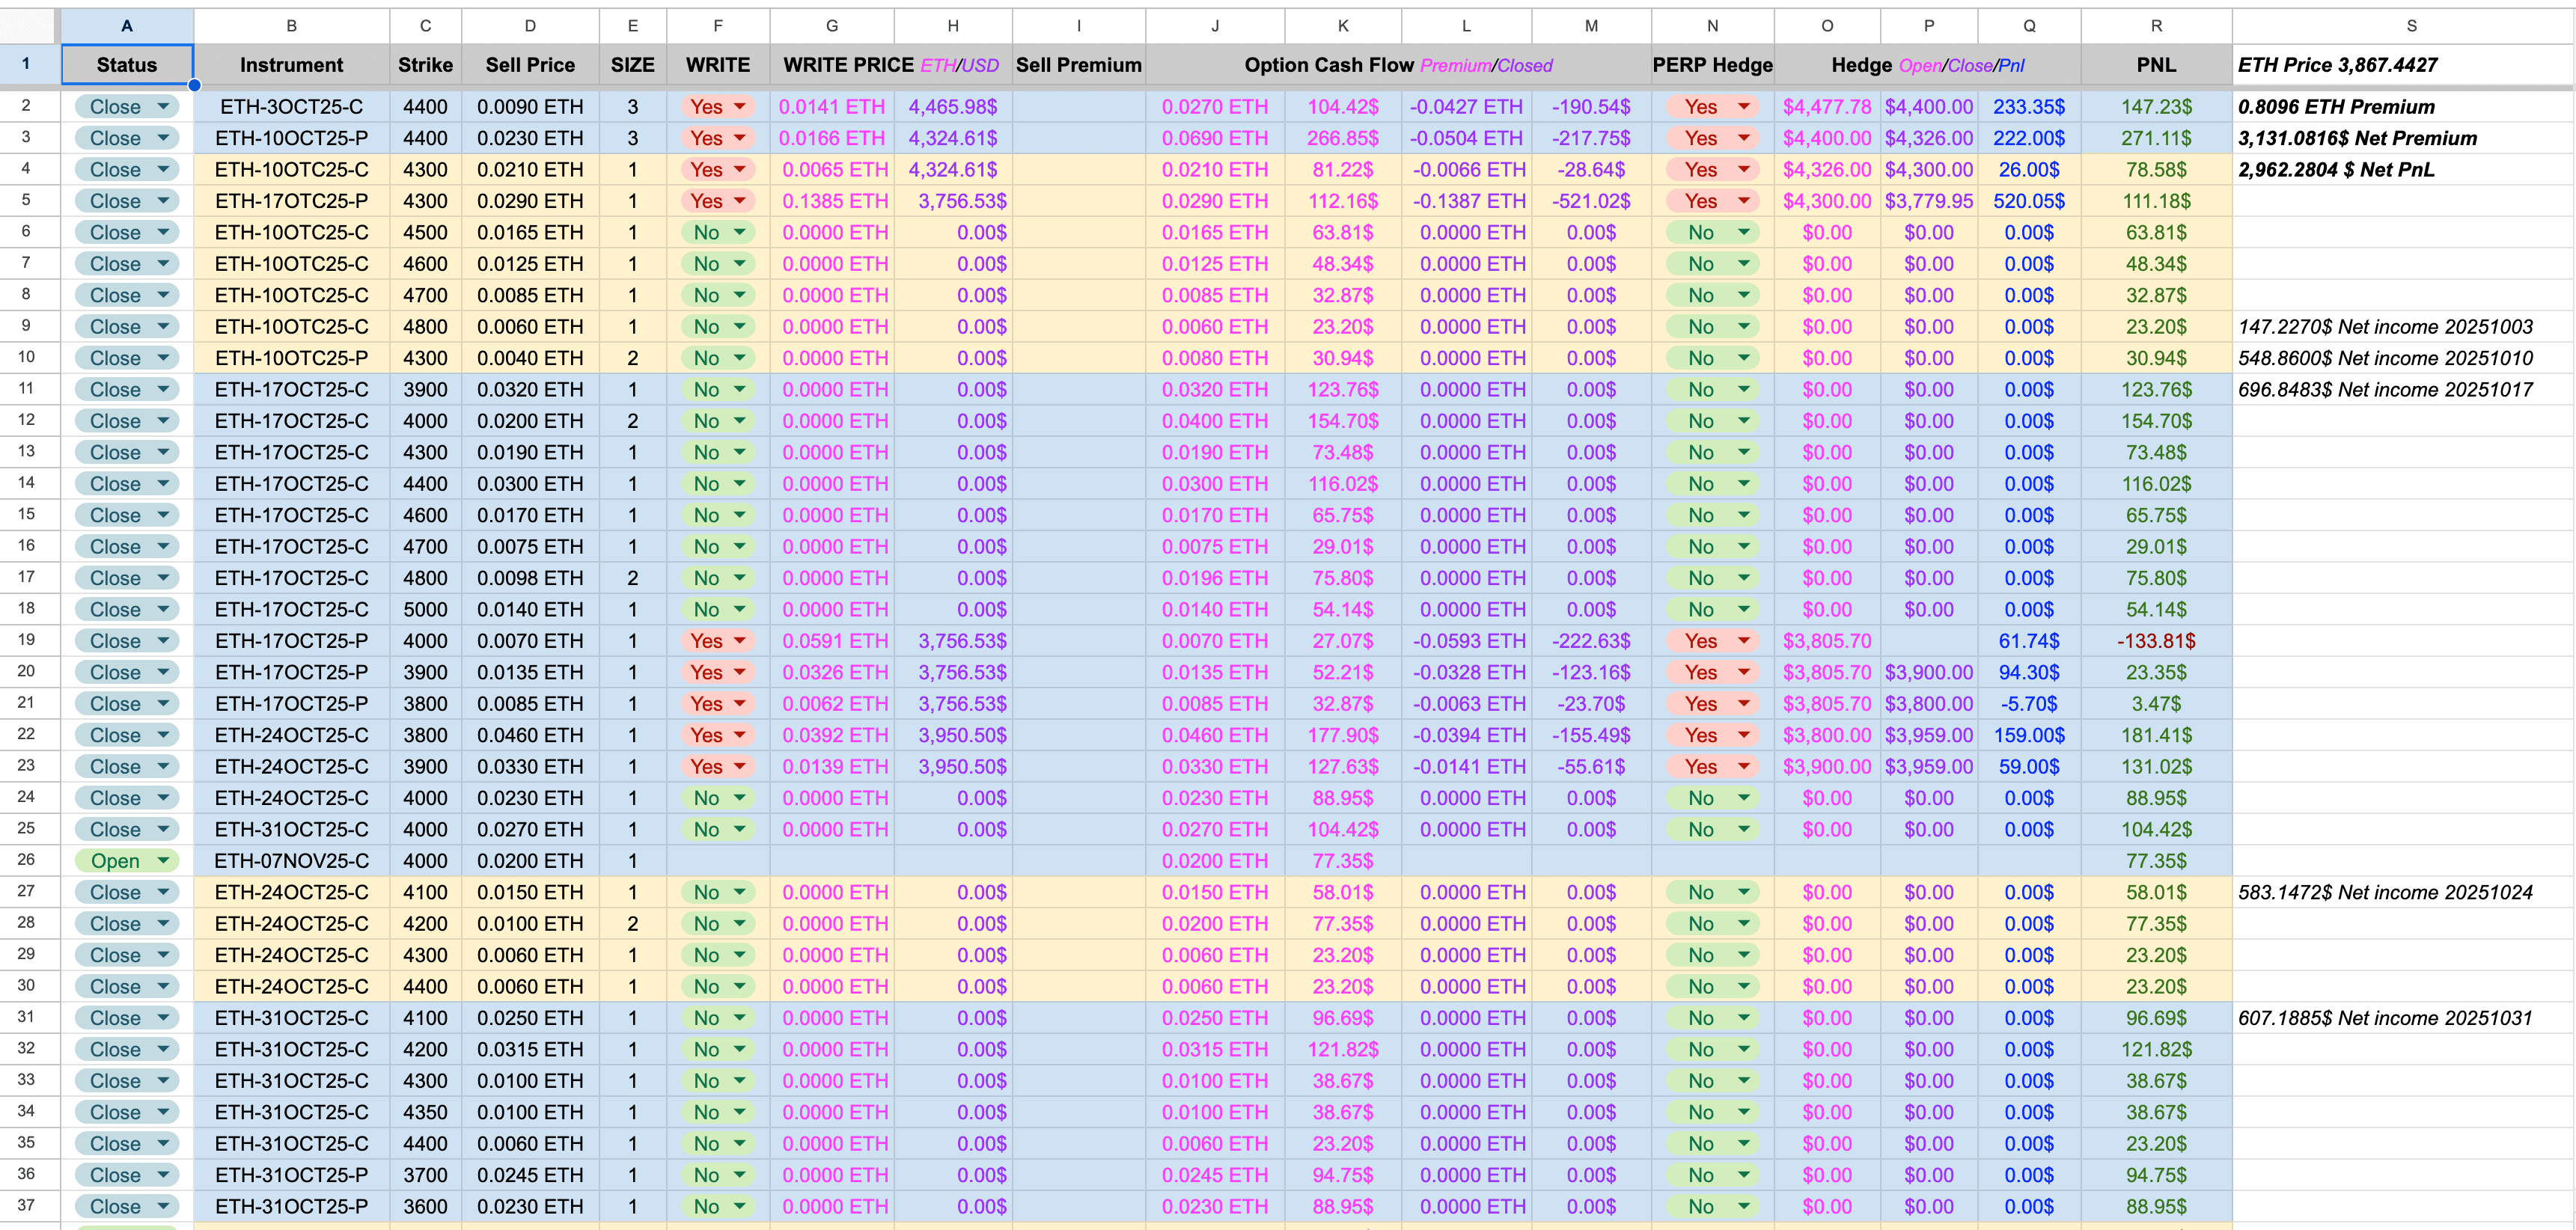Viewport: 2576px width, 1230px height.
Task: Open the WRITE No dropdown for ETH-10OTC25-C strike 4500
Action: point(717,232)
